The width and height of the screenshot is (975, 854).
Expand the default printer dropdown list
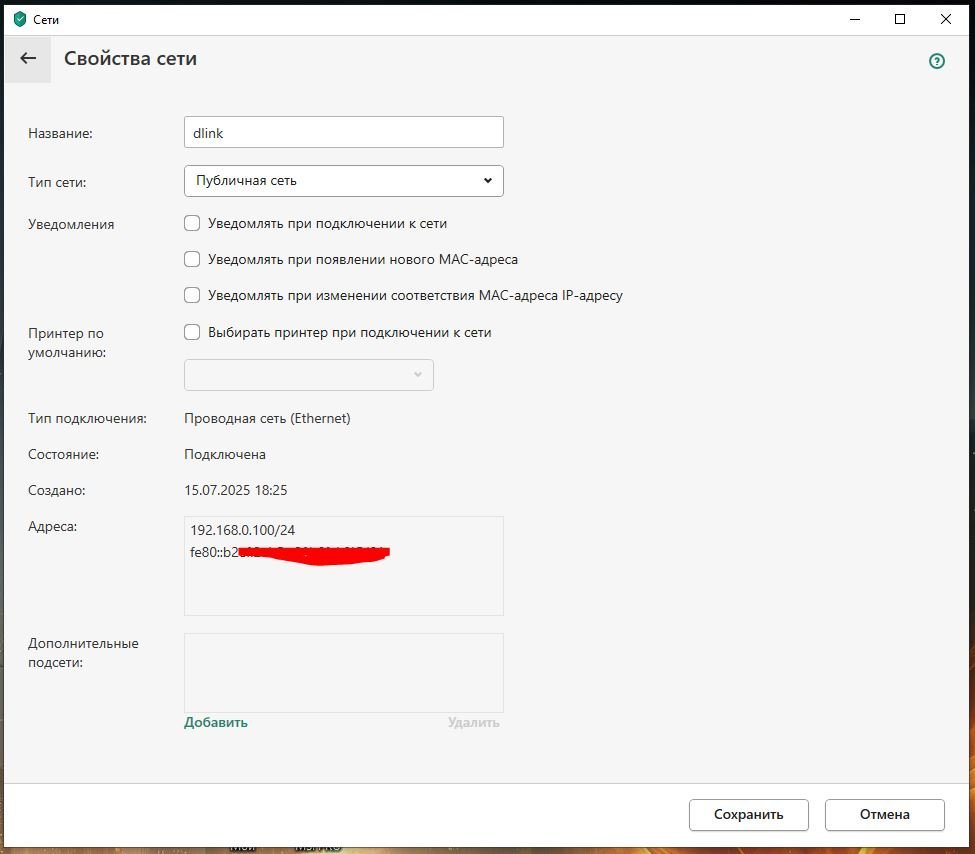[308, 375]
